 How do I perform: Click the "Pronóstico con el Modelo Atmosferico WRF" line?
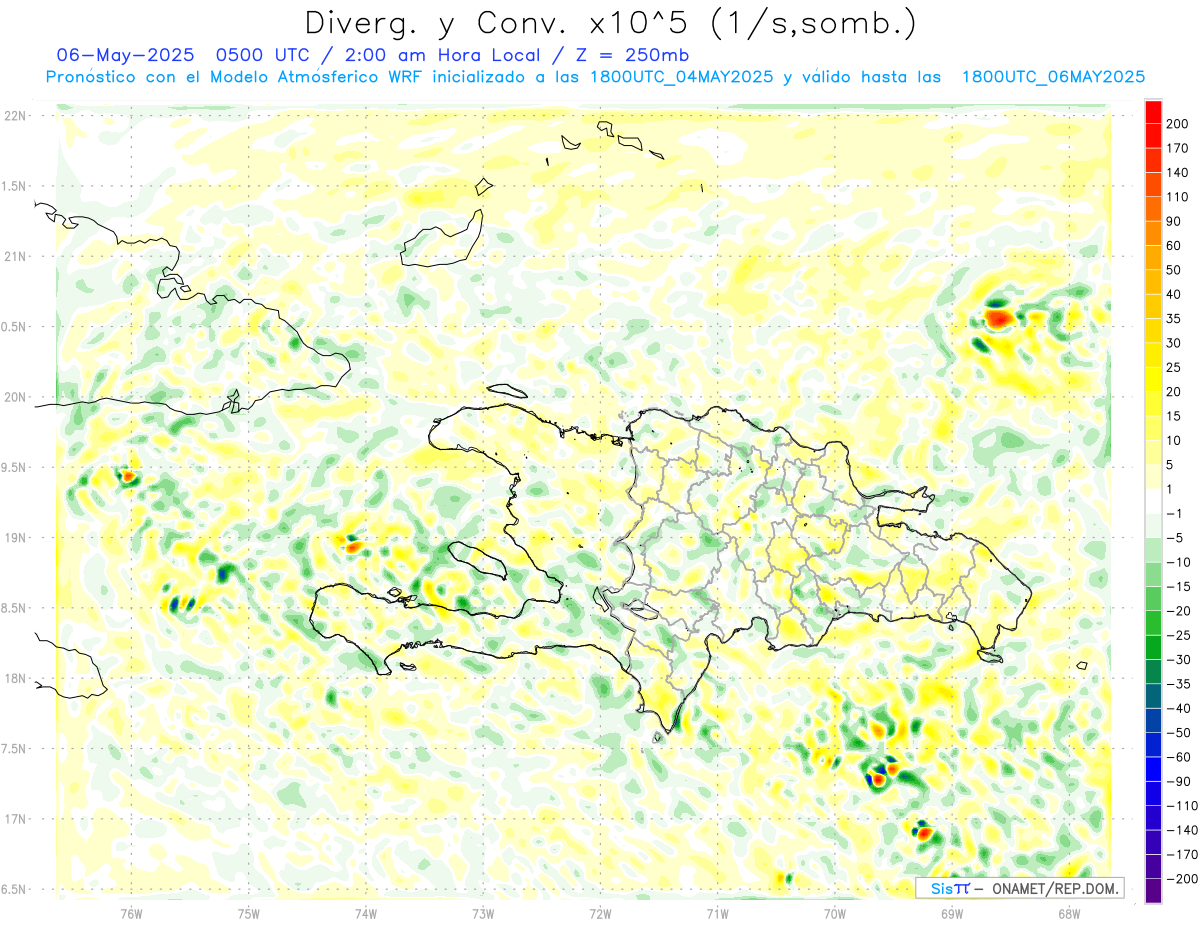(235, 77)
